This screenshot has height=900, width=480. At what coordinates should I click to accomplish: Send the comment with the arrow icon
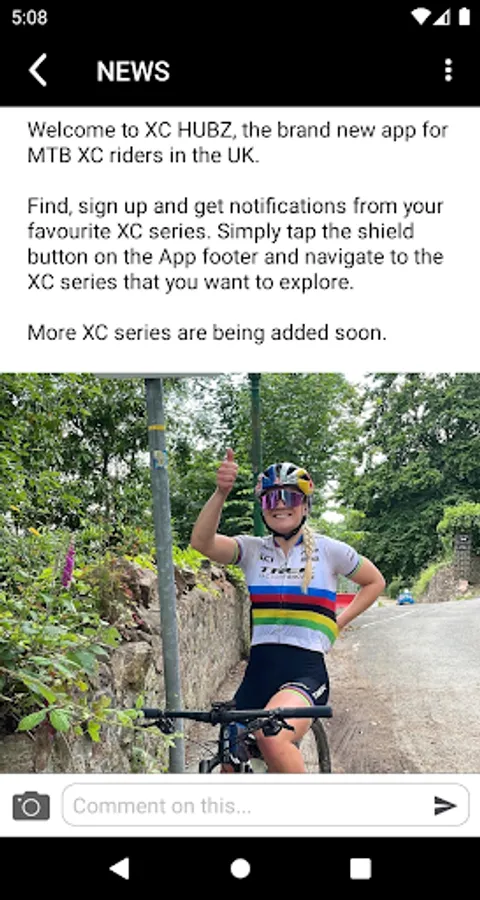point(445,806)
